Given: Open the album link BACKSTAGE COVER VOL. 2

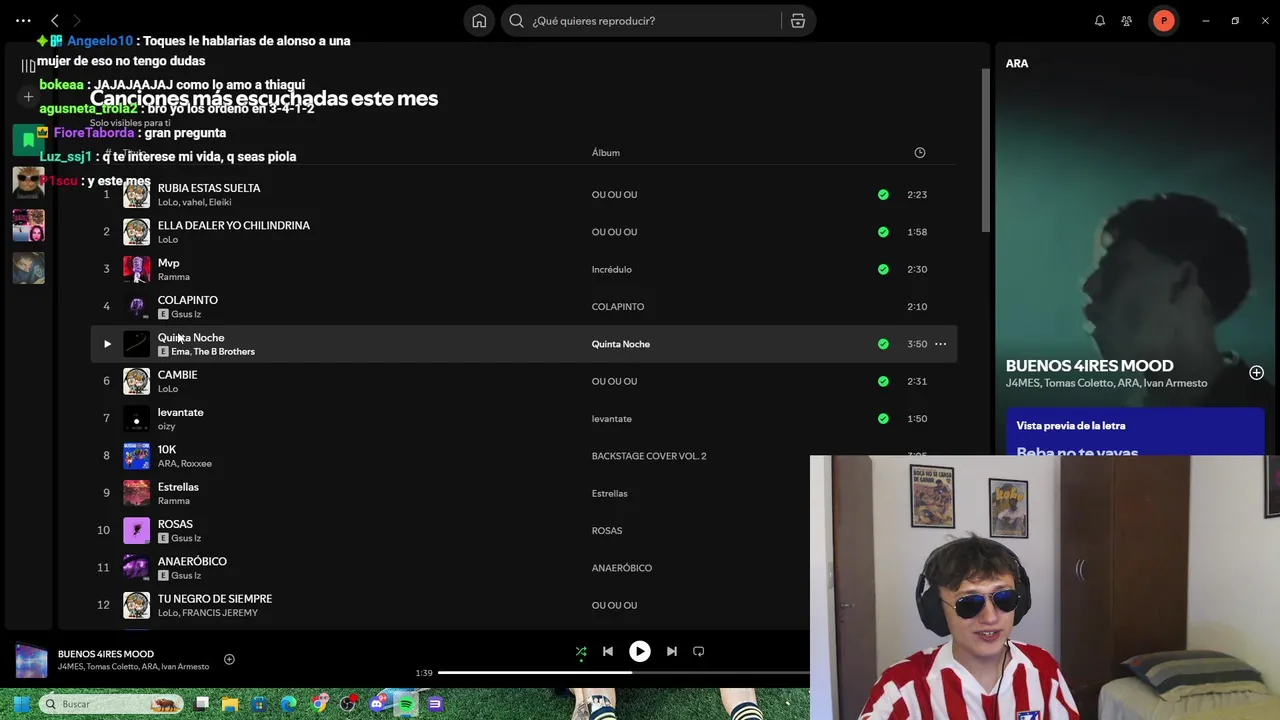Looking at the screenshot, I should pyautogui.click(x=649, y=456).
